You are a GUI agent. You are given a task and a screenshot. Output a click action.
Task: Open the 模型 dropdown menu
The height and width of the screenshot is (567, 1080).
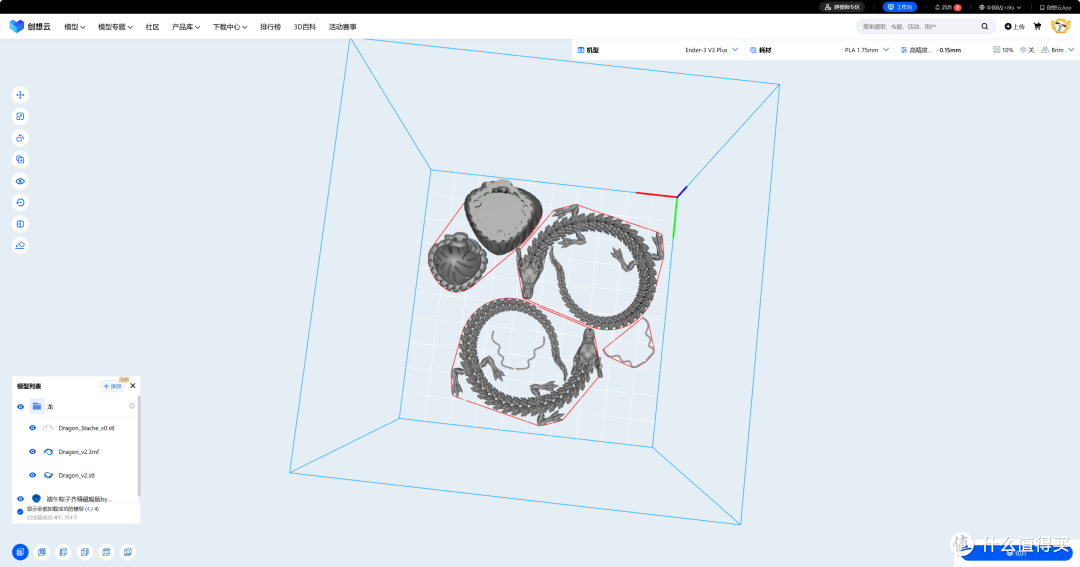tap(74, 27)
